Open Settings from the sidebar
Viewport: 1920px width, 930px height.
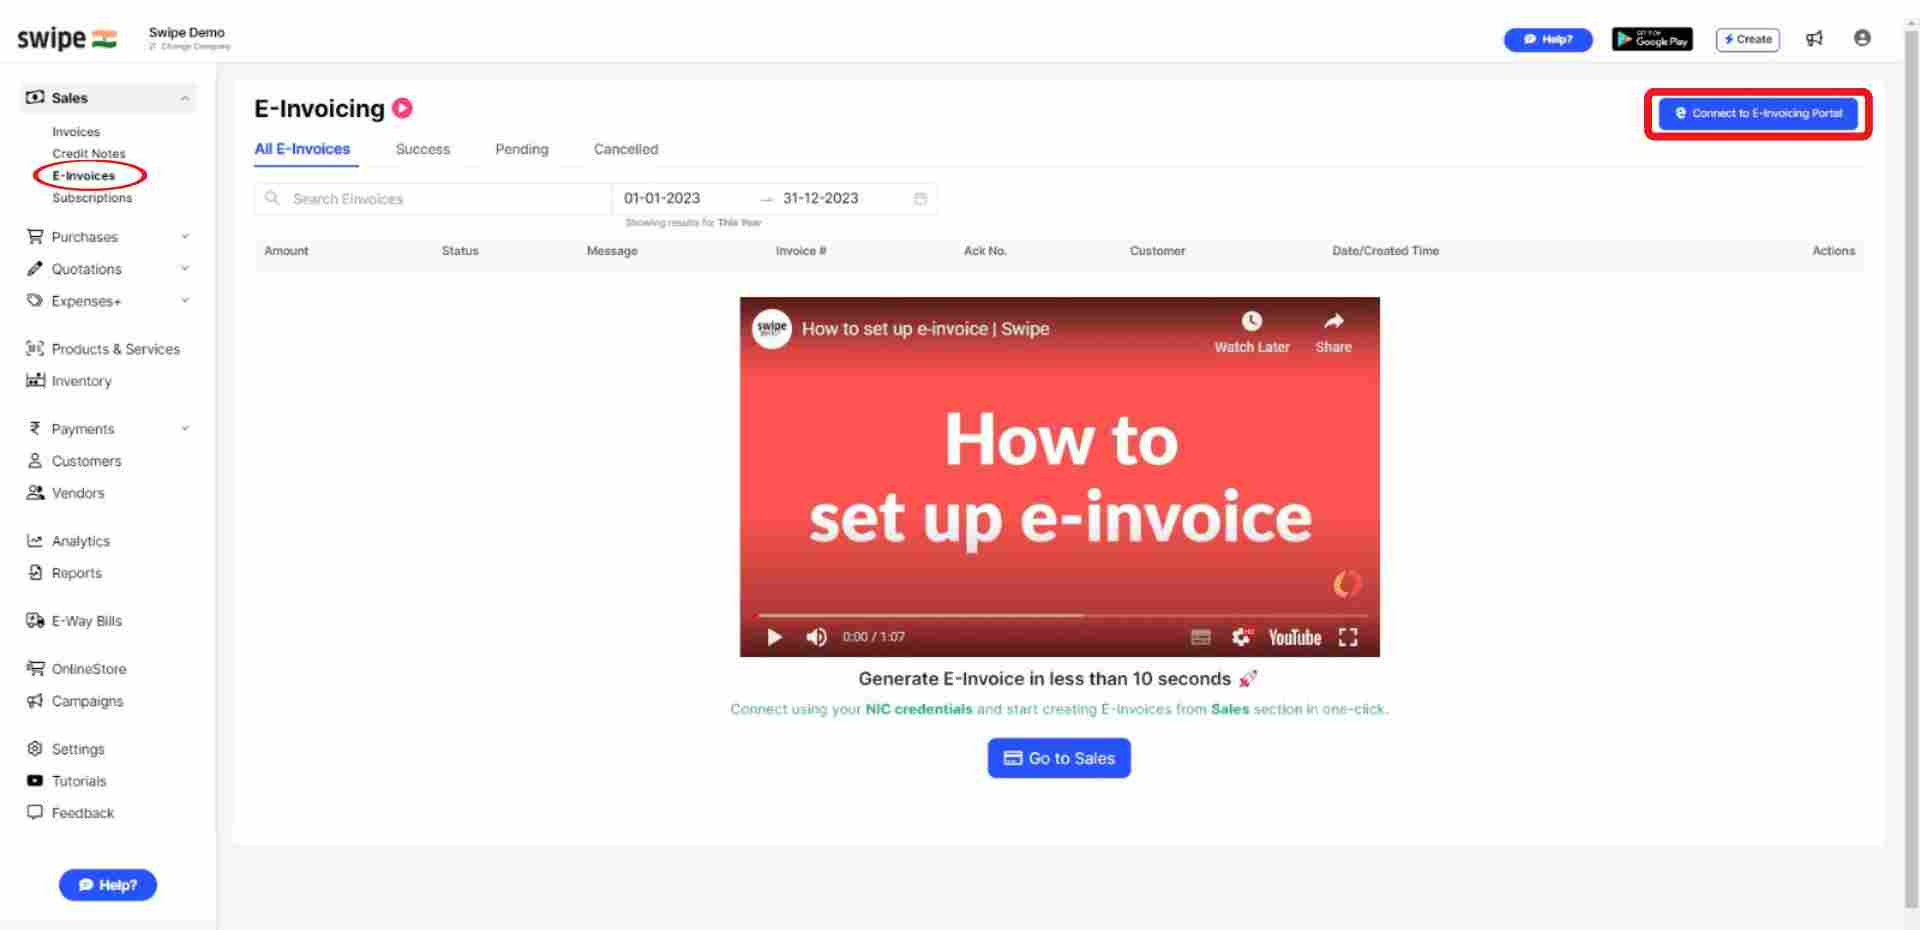78,749
